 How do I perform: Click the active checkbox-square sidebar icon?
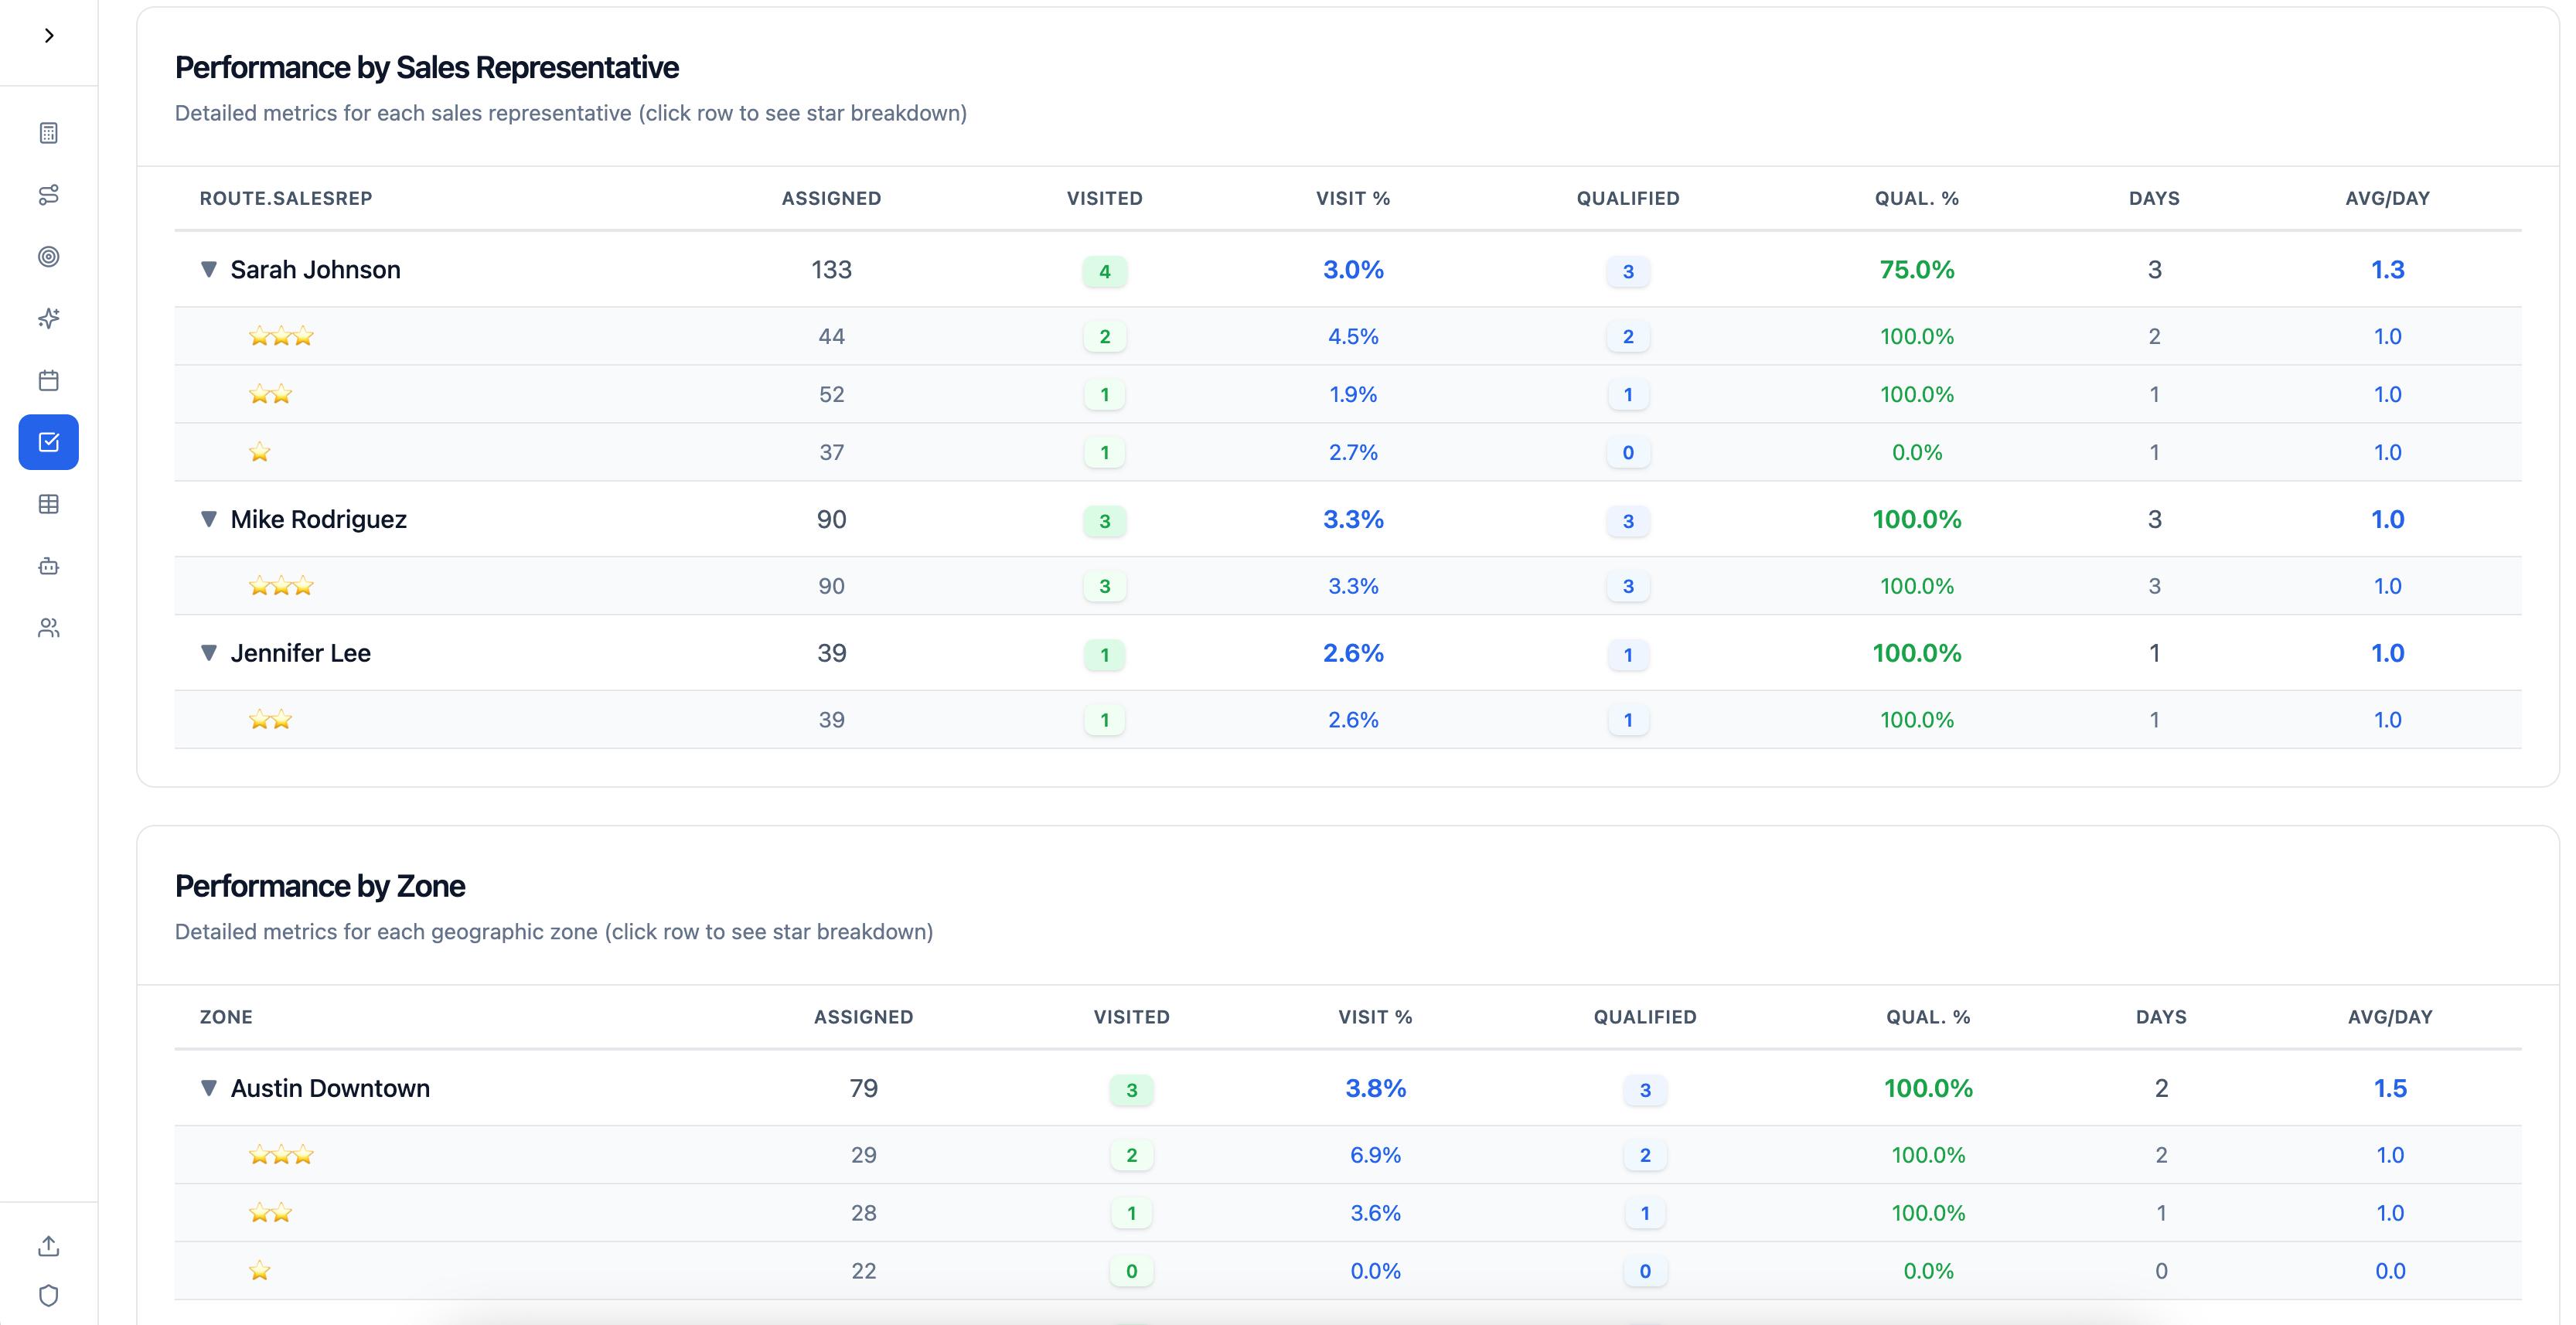(48, 442)
